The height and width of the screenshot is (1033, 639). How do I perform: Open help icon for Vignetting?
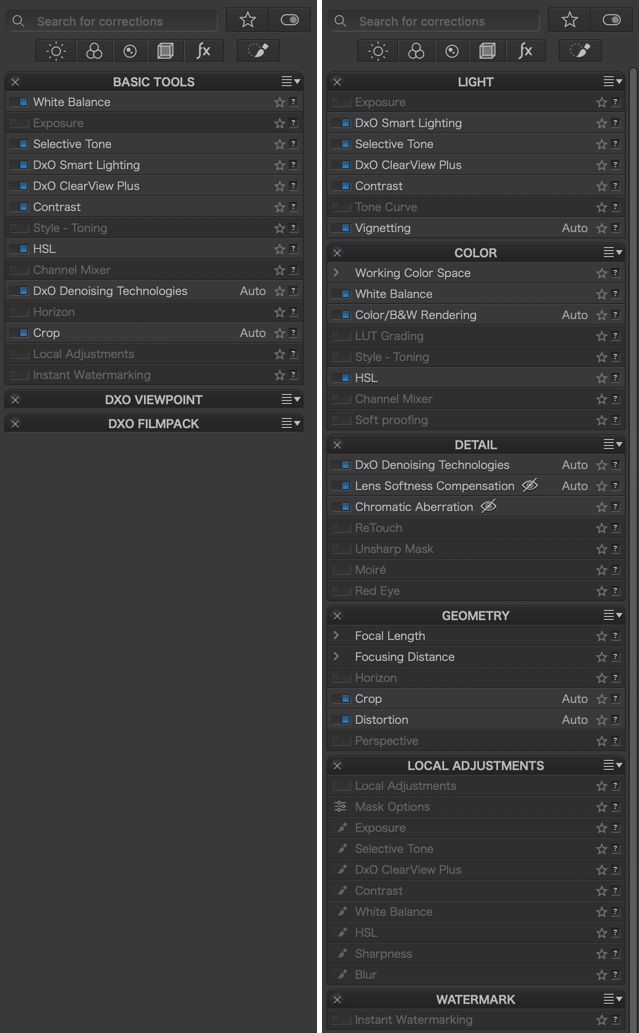tap(615, 228)
